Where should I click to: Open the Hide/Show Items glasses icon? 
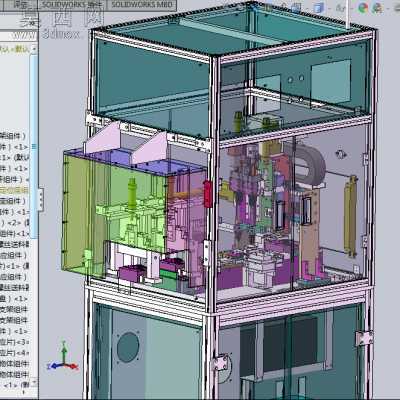(341, 7)
